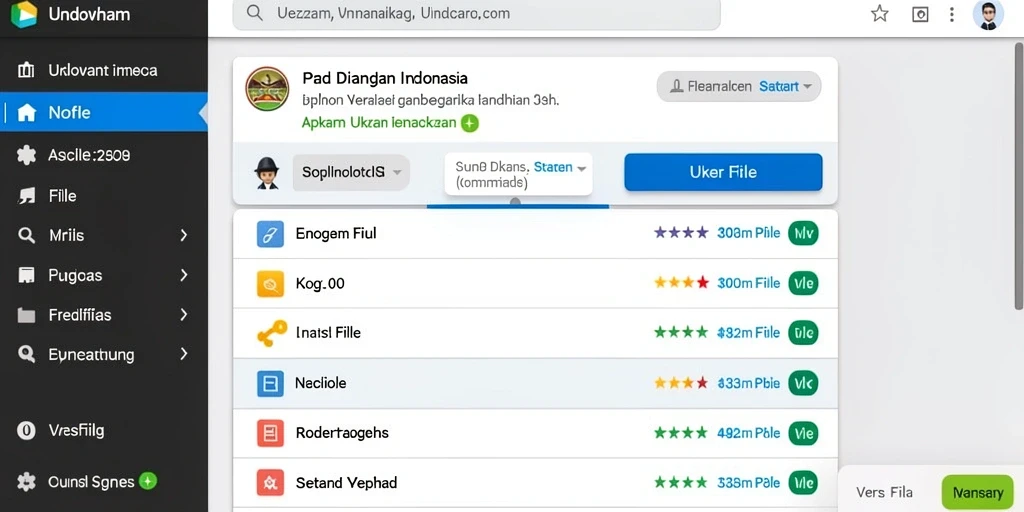The image size is (1024, 512).
Task: Bookmark page with the star icon
Action: click(880, 14)
